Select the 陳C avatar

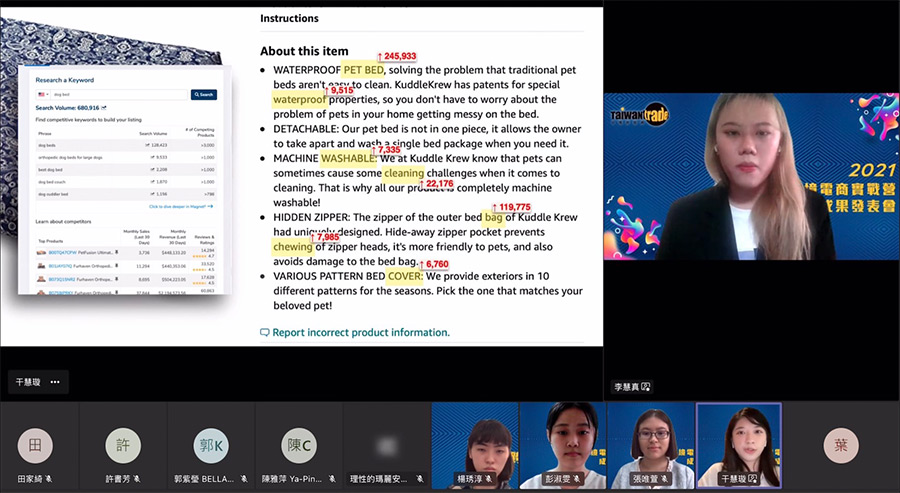pyautogui.click(x=298, y=445)
